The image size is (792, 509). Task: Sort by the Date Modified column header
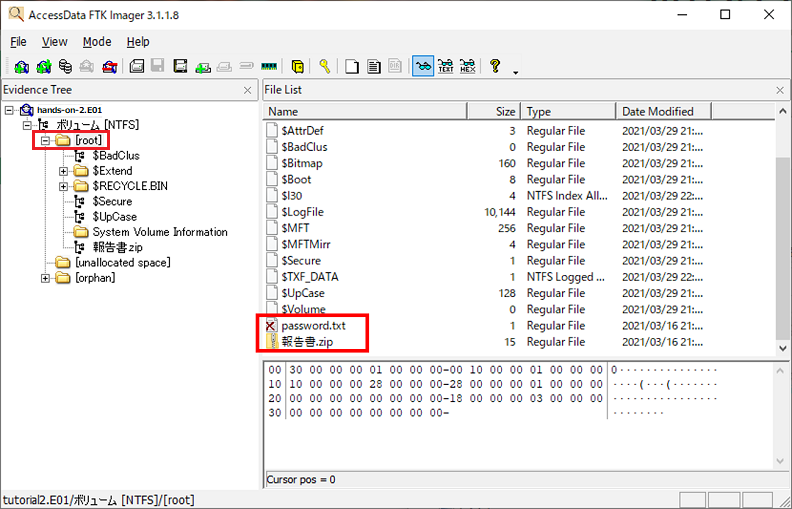pos(664,112)
